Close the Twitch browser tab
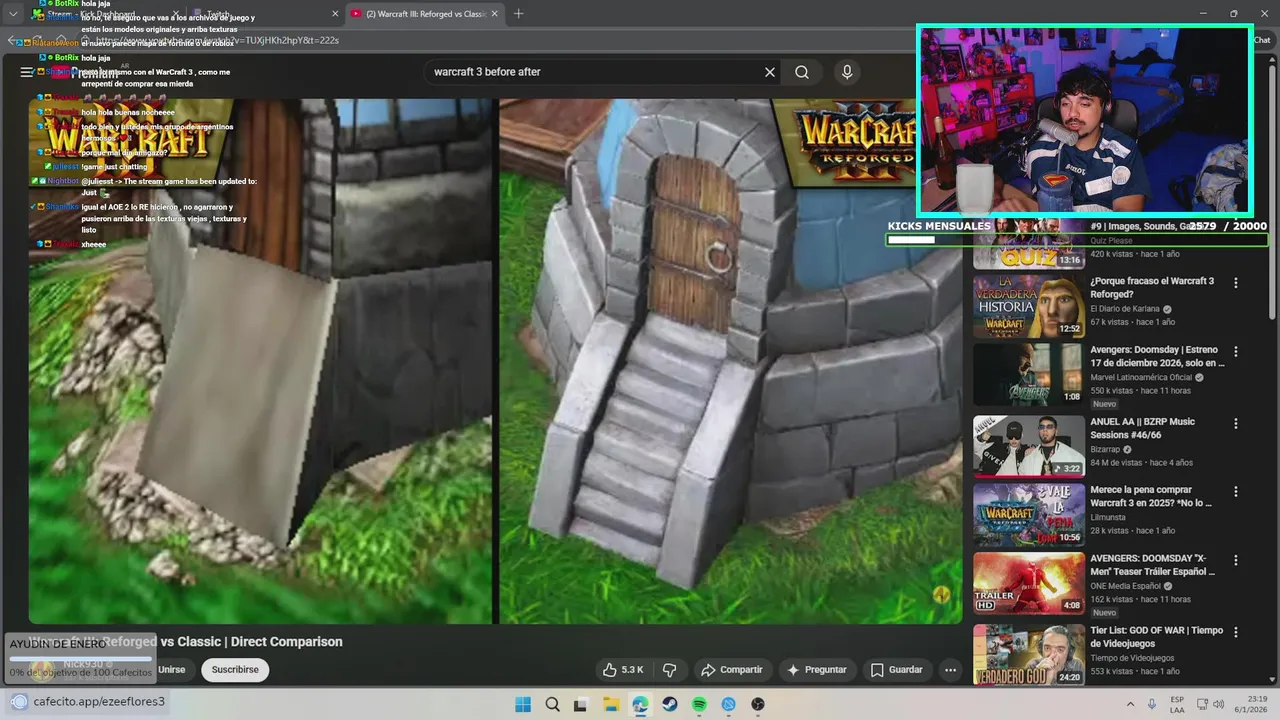1280x720 pixels. coord(333,14)
